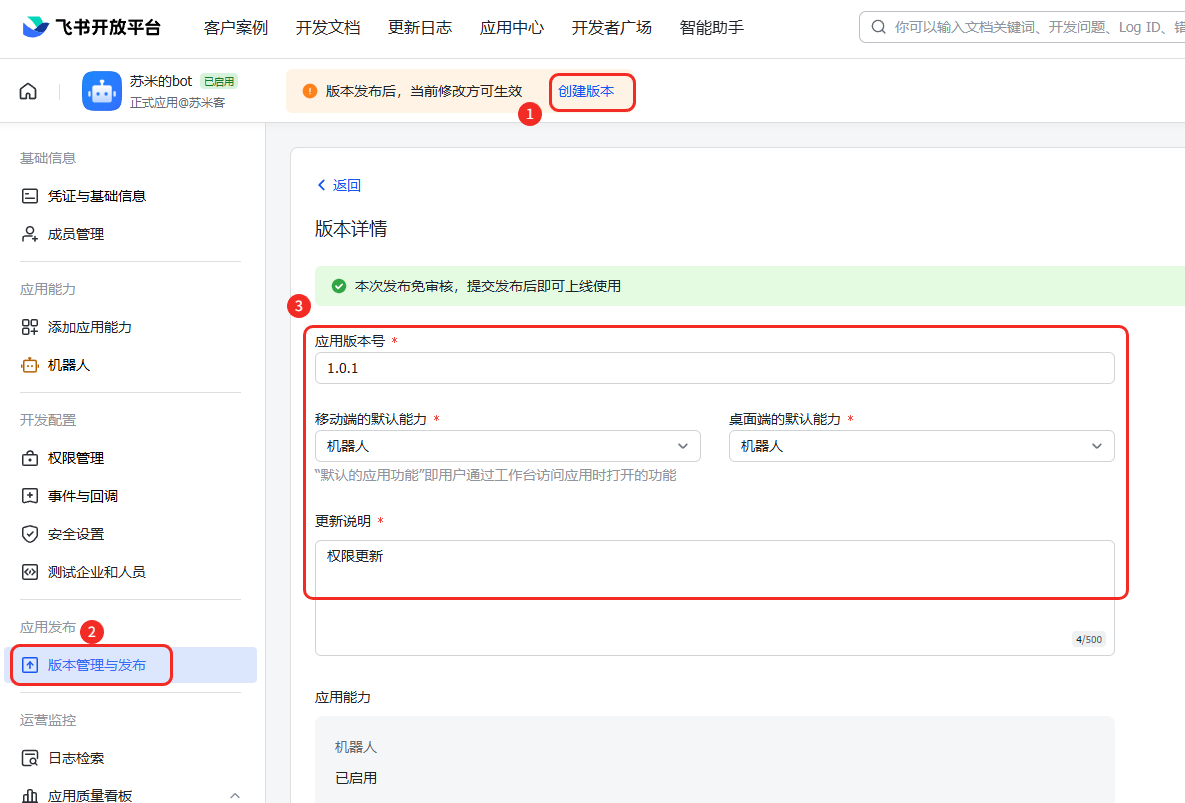Screen dimensions: 1185x803
Task: Open 事件与回调 configuration
Action: click(82, 496)
